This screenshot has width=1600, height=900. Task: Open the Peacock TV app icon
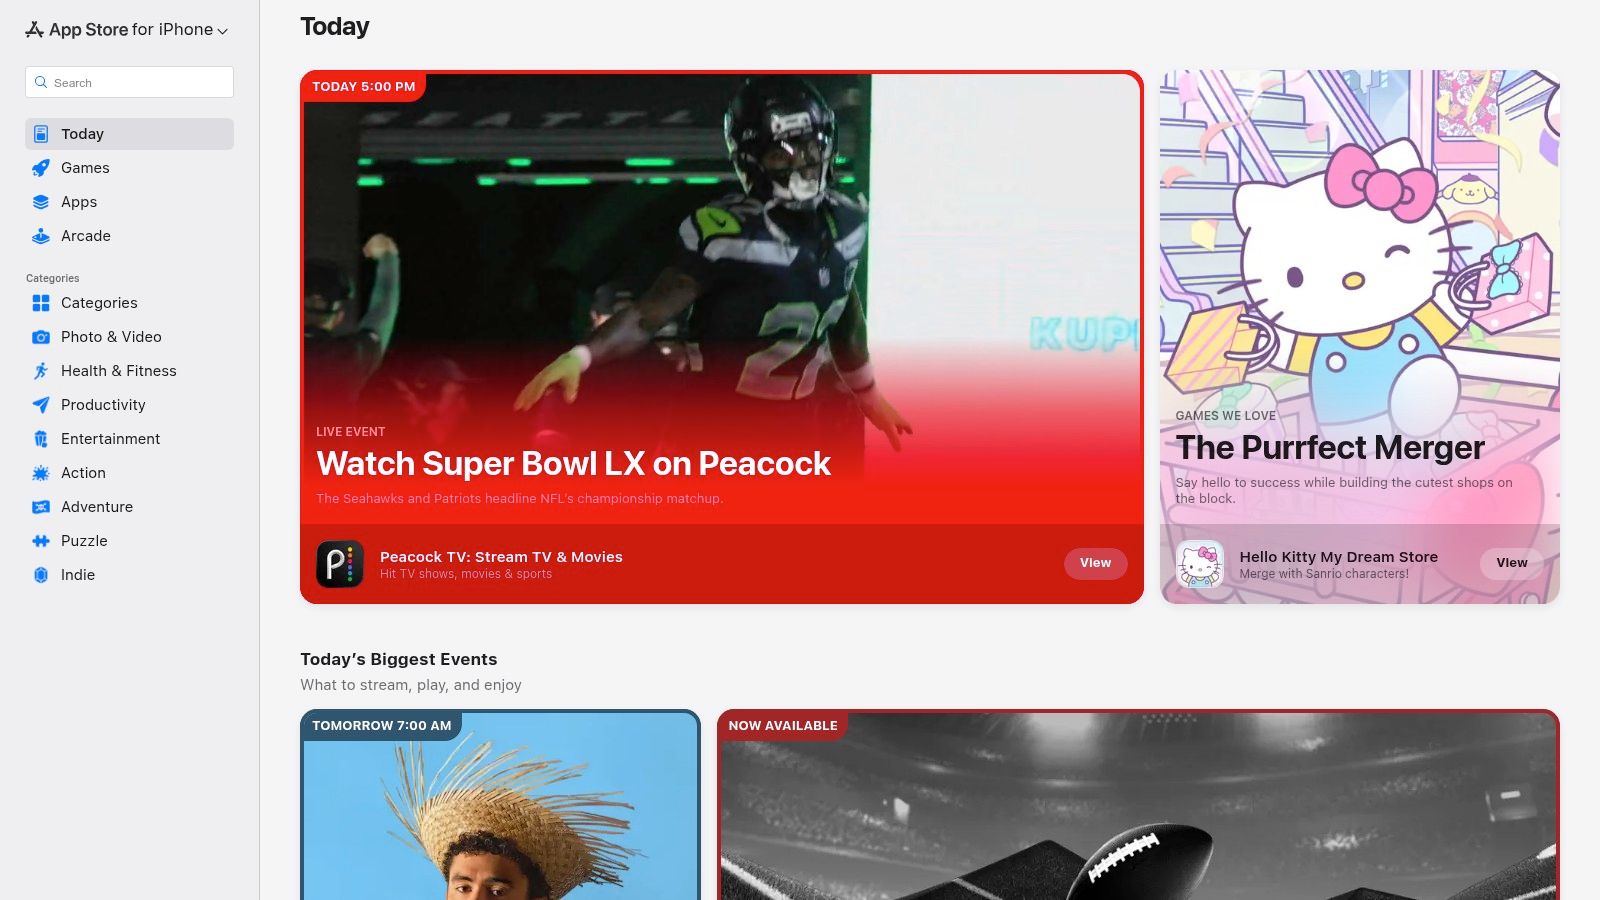point(340,564)
